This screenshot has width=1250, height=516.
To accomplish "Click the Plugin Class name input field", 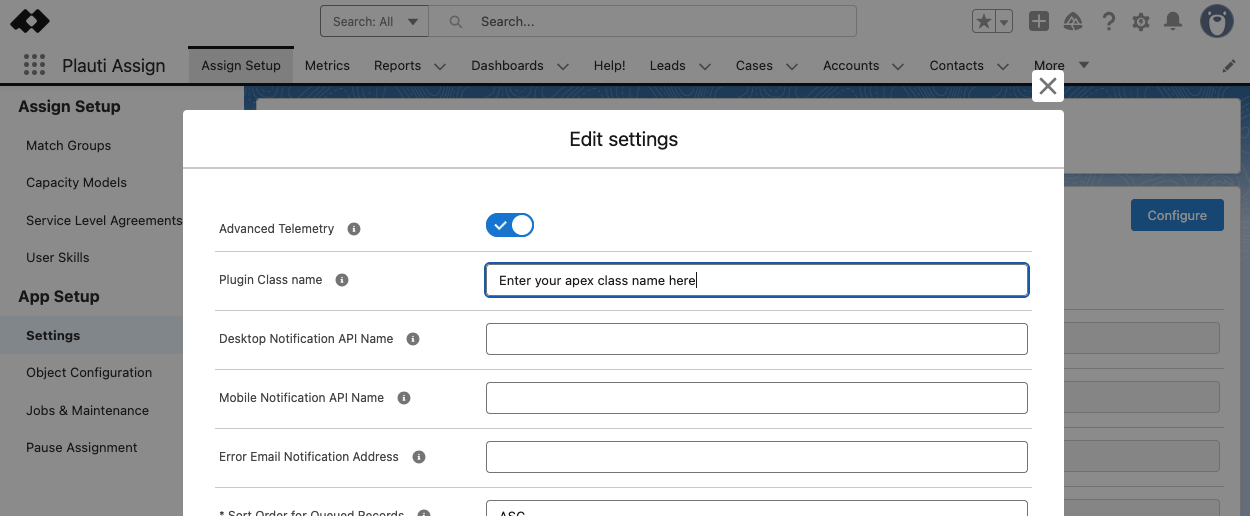I will 757,280.
